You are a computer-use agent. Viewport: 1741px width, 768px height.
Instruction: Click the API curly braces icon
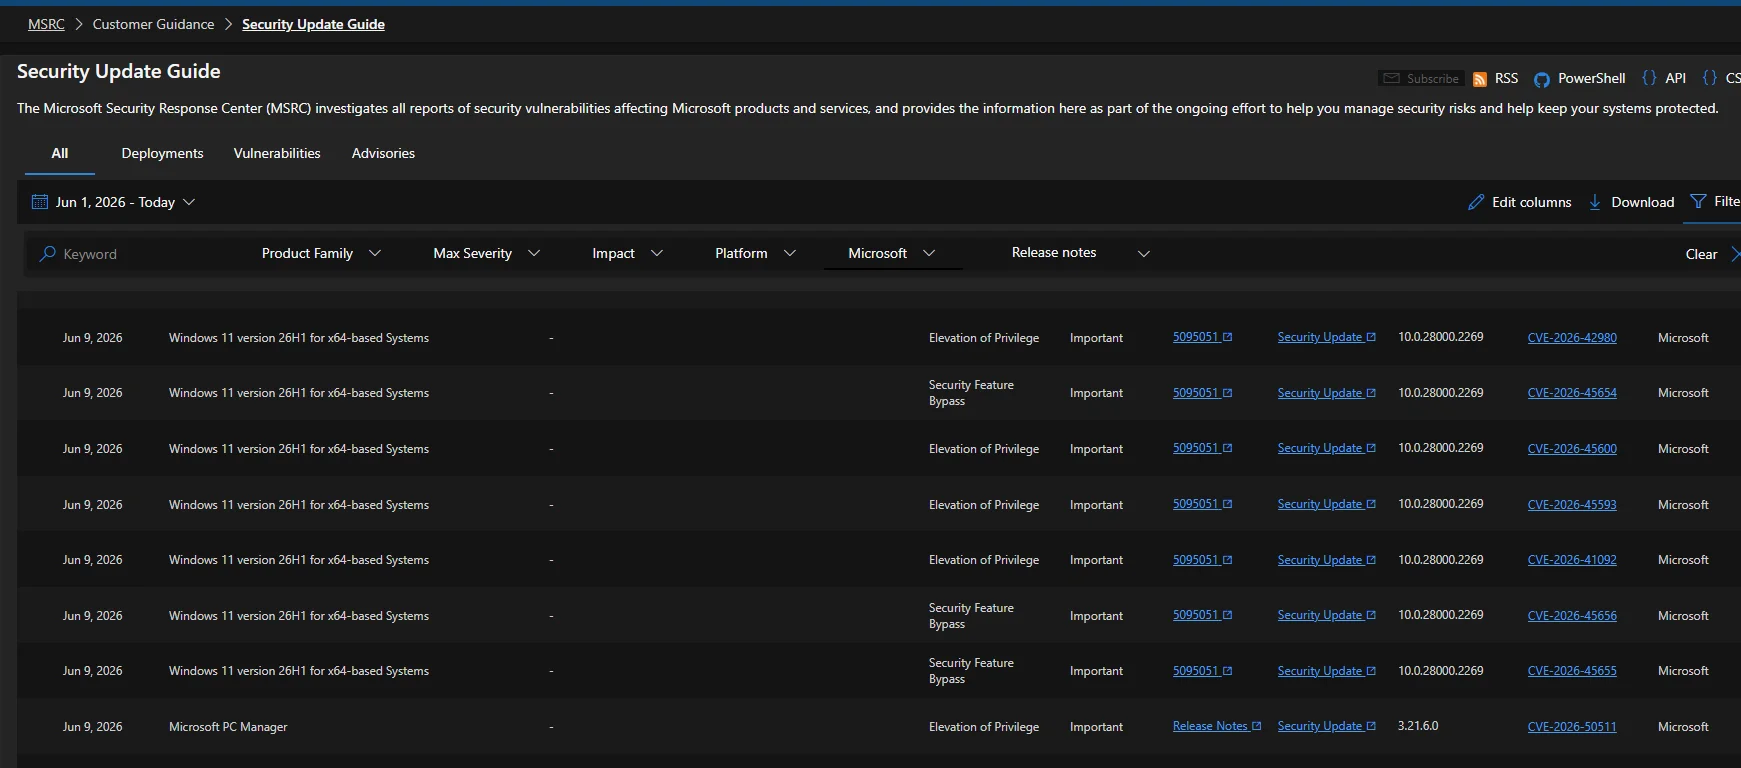1649,78
